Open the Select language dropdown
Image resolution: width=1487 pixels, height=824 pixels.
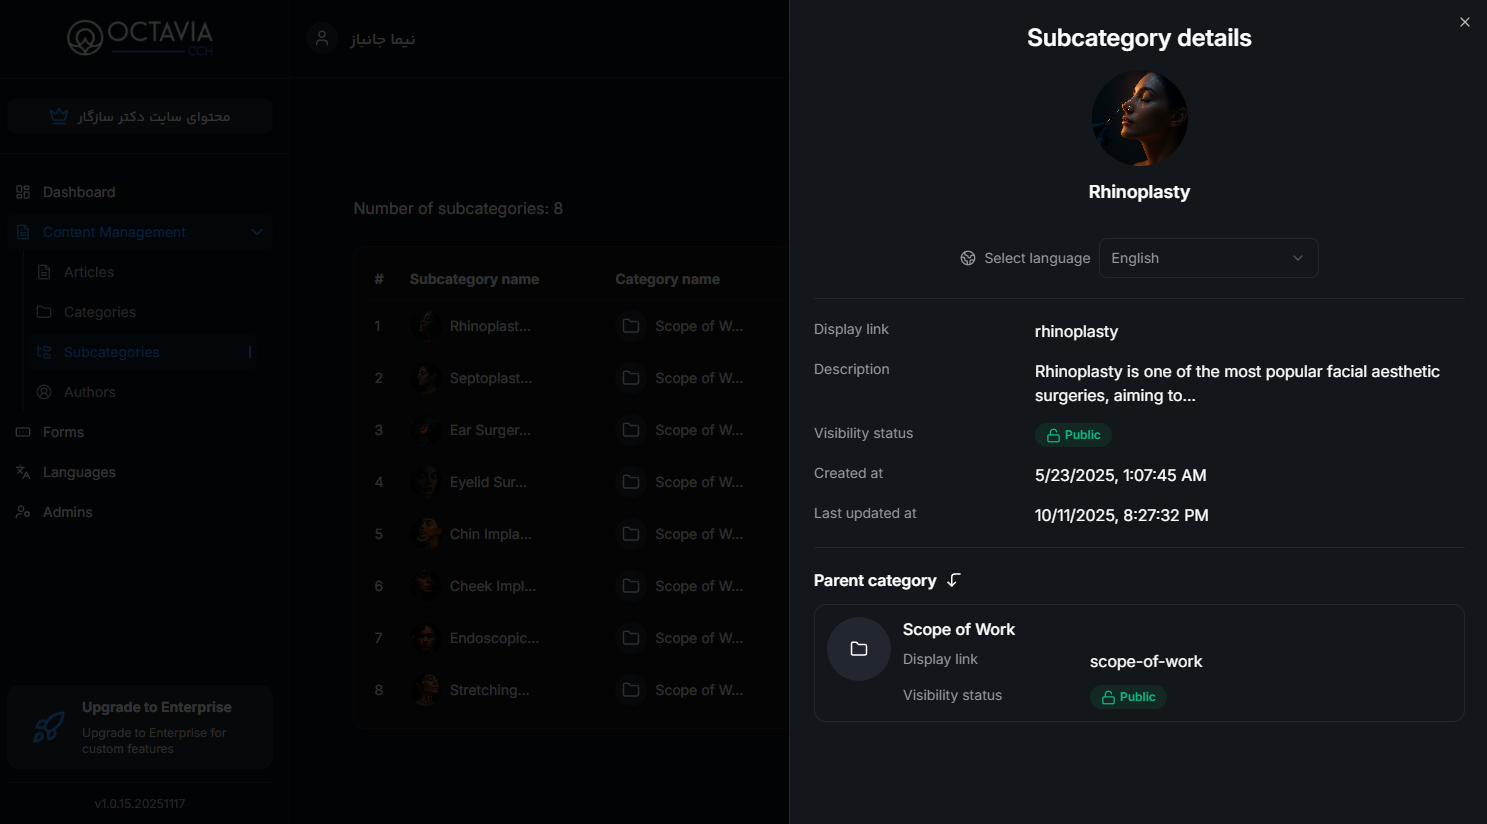coord(1208,258)
